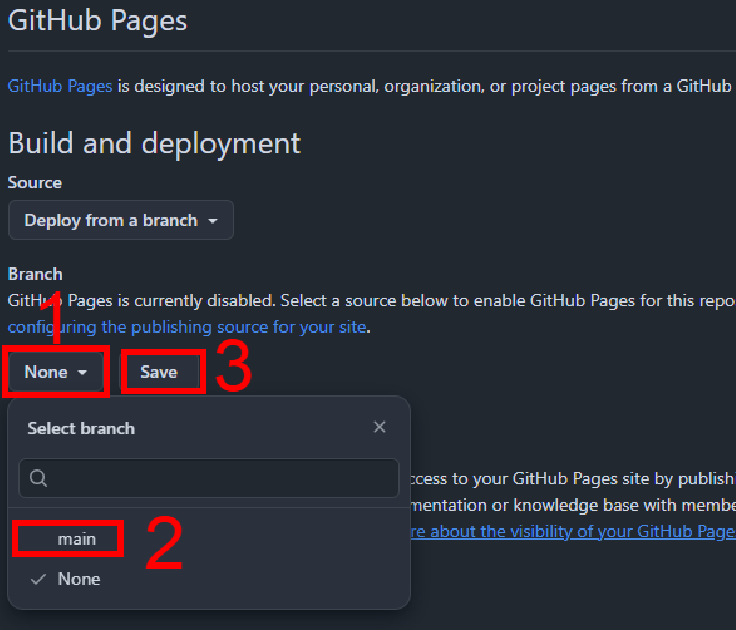The width and height of the screenshot is (736, 630).
Task: Click the Save button
Action: 159,372
